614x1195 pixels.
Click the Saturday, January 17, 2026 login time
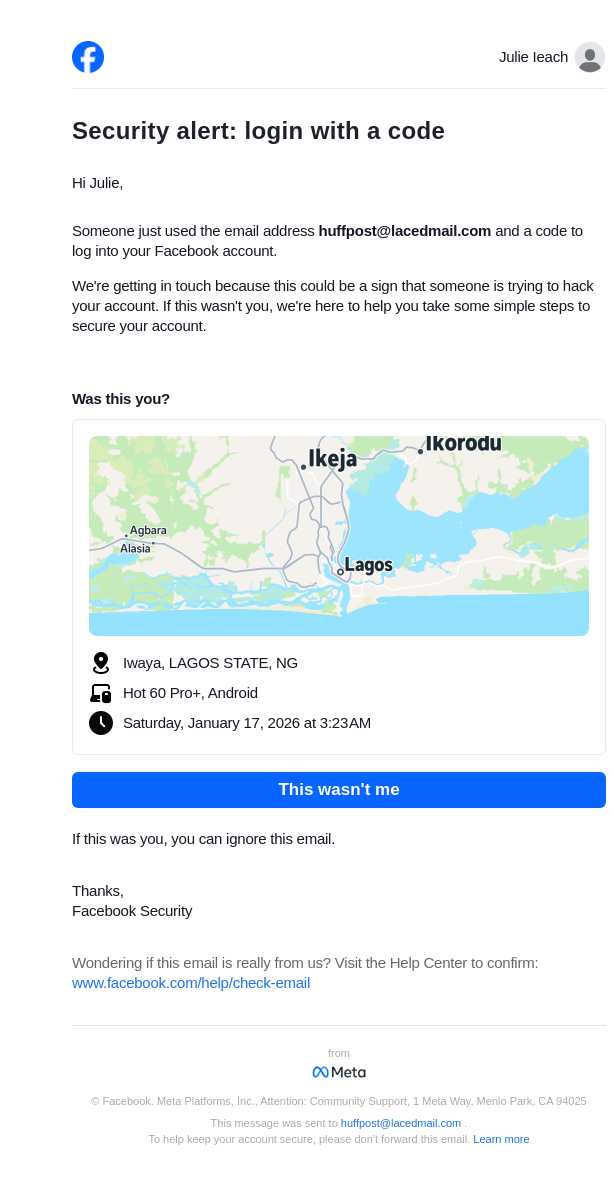[x=247, y=723]
